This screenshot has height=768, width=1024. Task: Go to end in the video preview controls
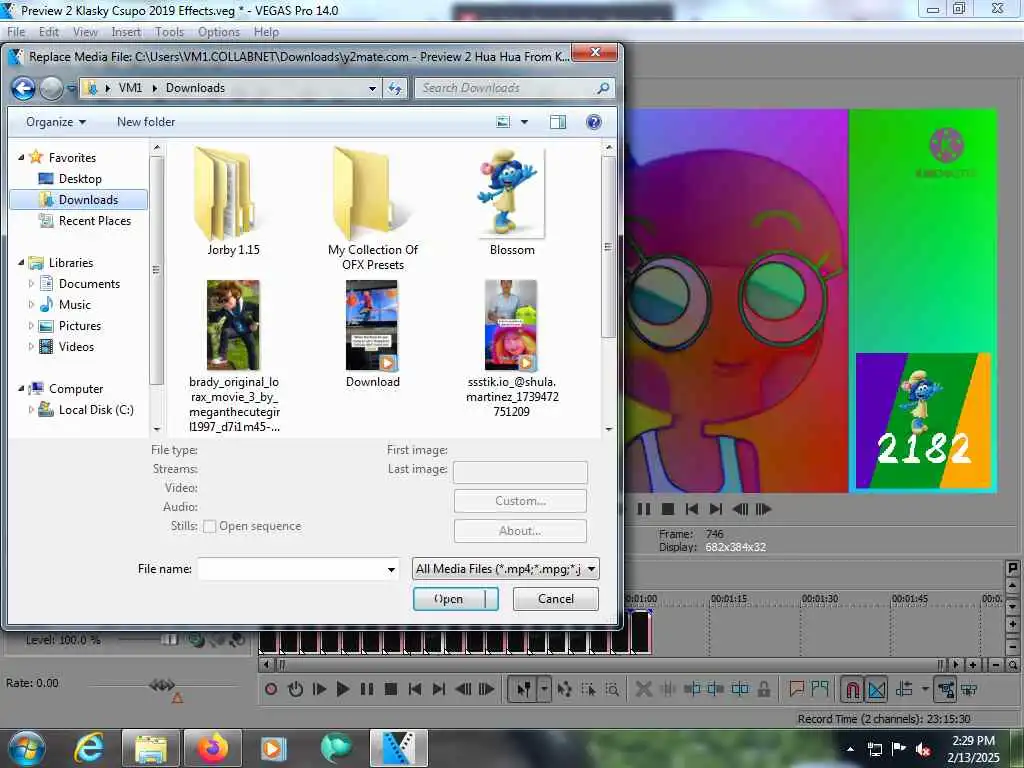tap(716, 509)
